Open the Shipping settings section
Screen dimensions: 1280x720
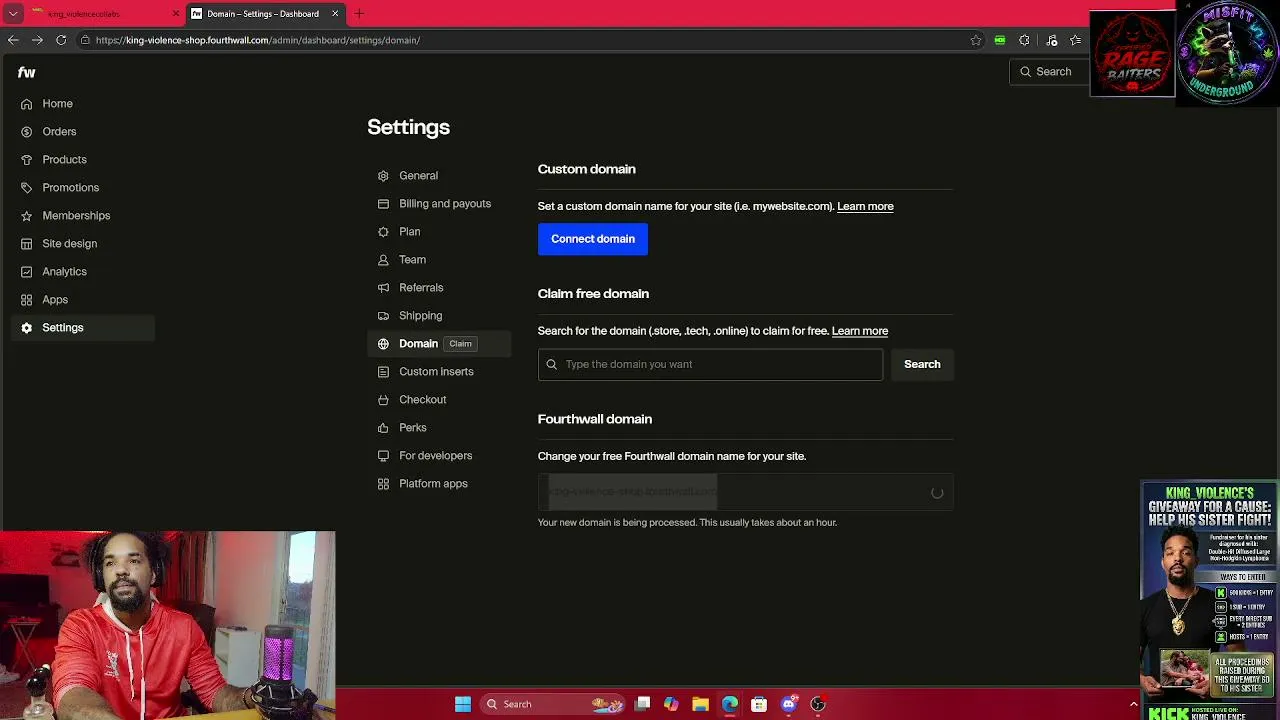tap(420, 316)
